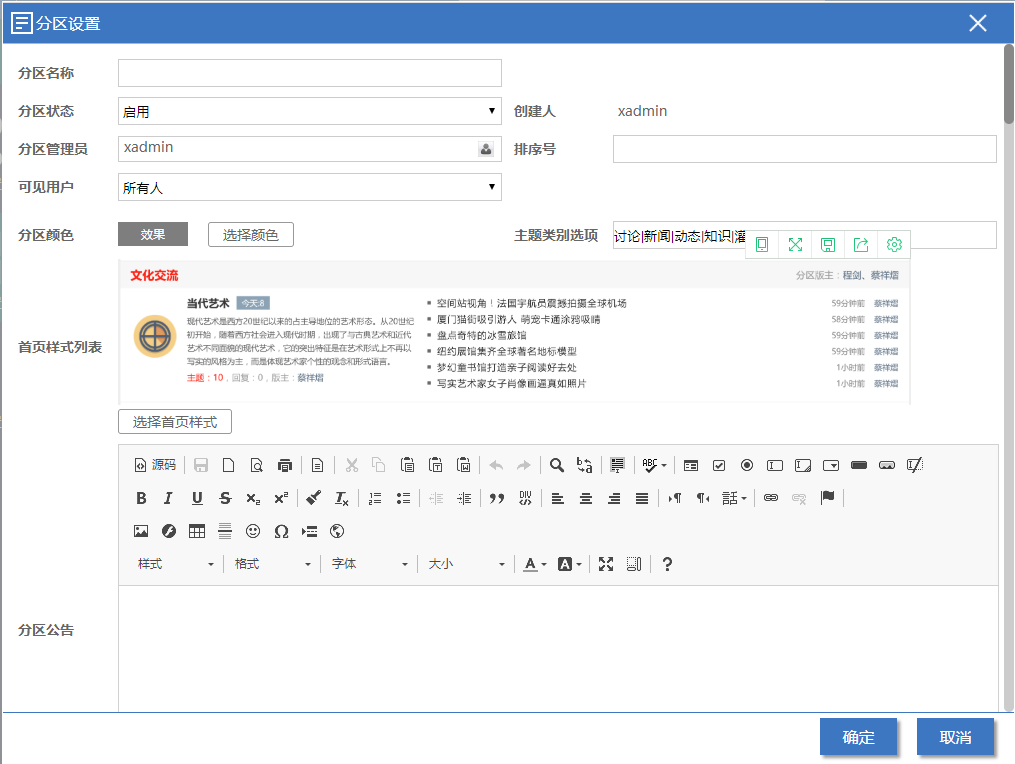Insert a textarea form element
Viewport: 1015px width, 764px height.
803,465
